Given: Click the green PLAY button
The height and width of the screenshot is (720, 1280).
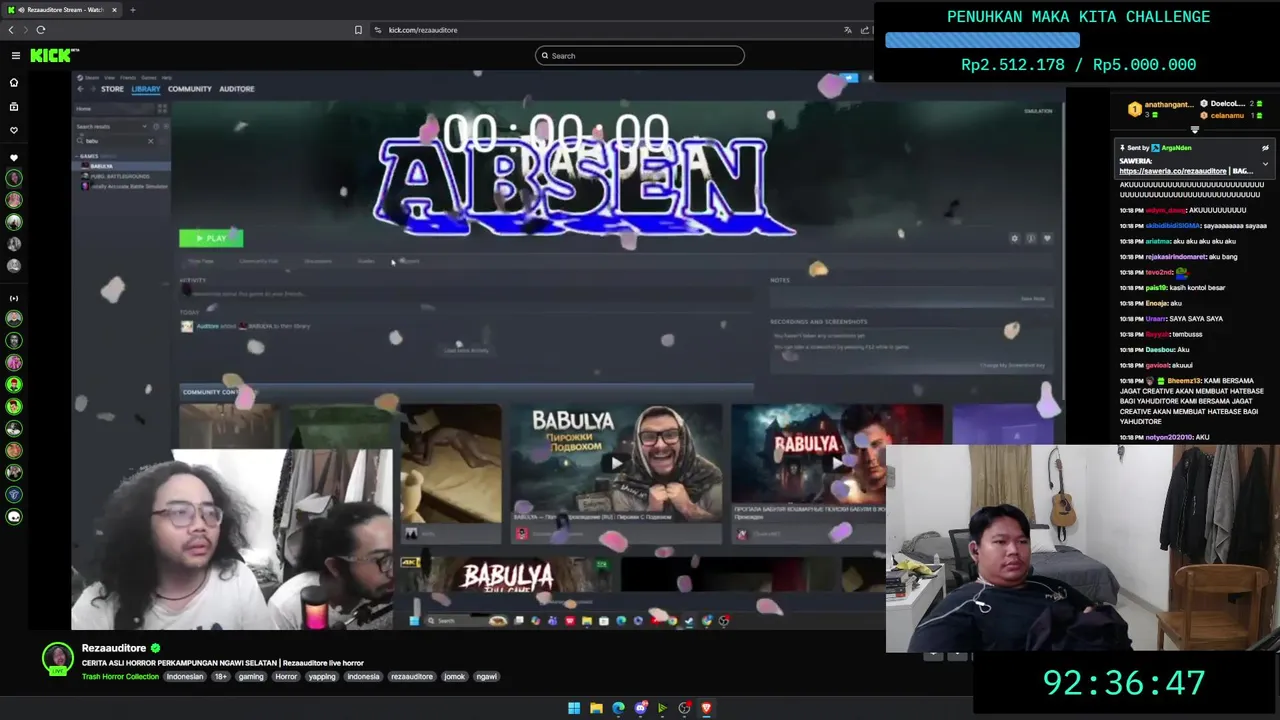Looking at the screenshot, I should click(211, 238).
